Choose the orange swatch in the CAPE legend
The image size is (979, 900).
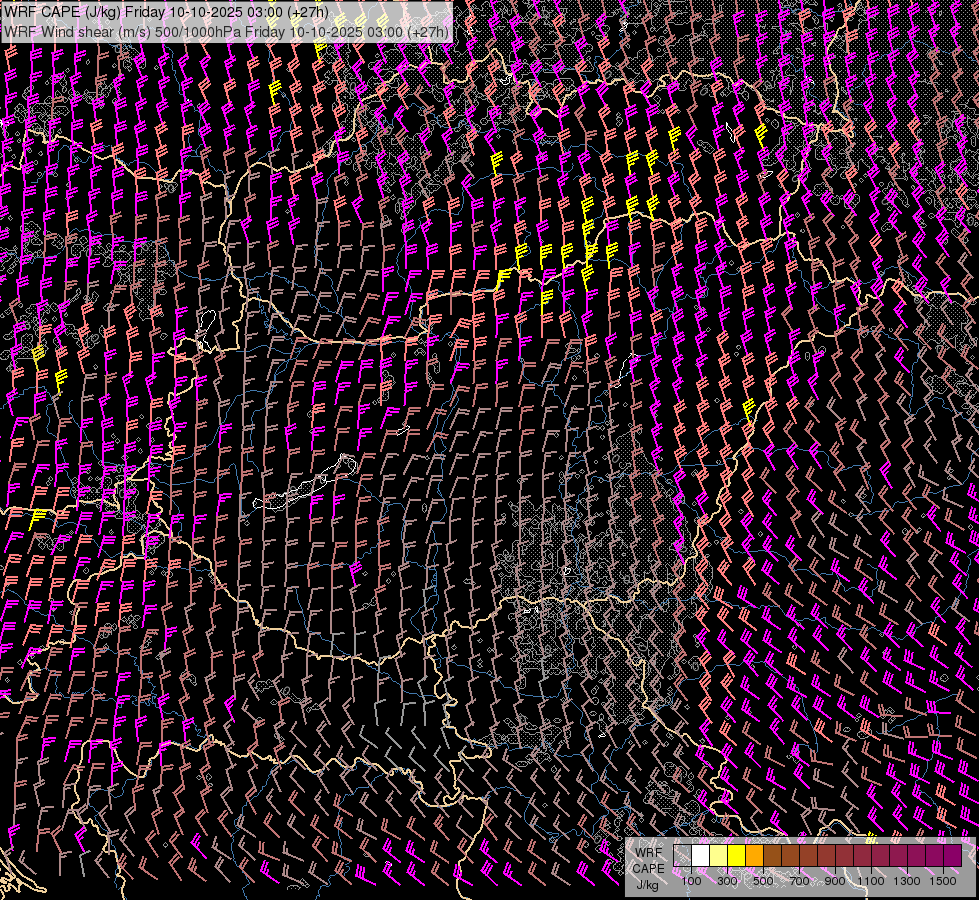[754, 856]
